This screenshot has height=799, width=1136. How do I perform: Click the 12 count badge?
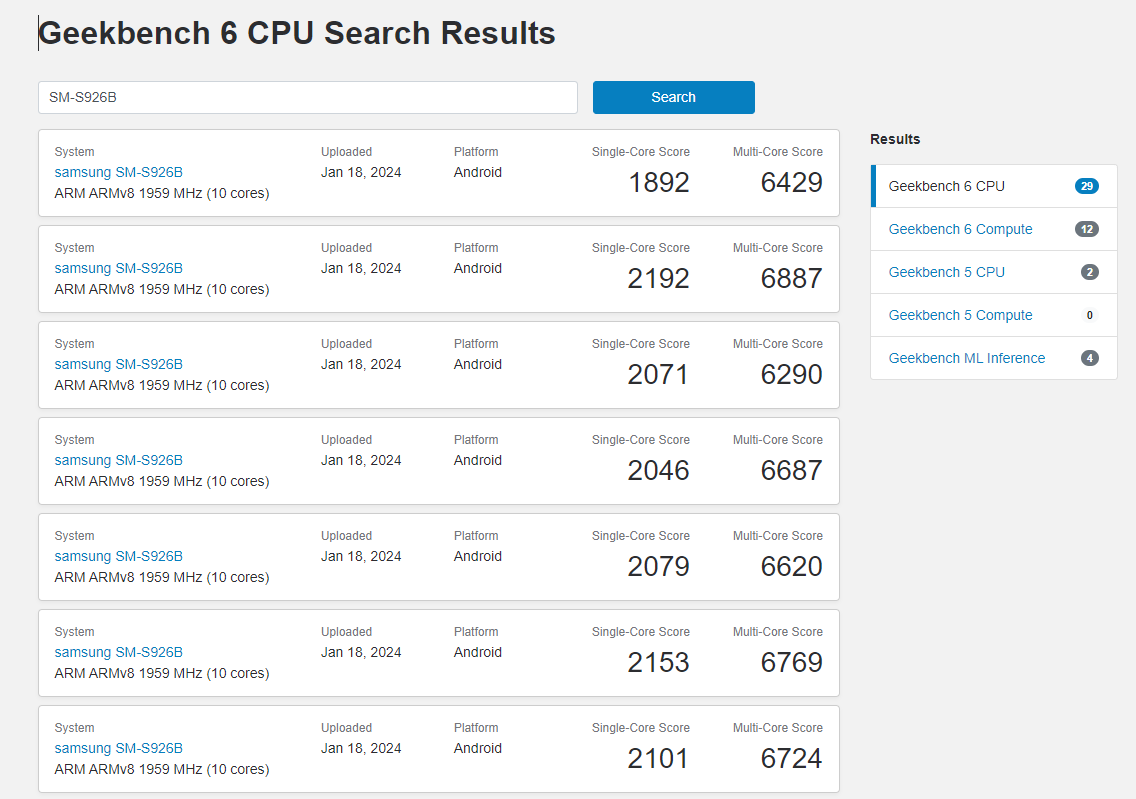(1086, 229)
